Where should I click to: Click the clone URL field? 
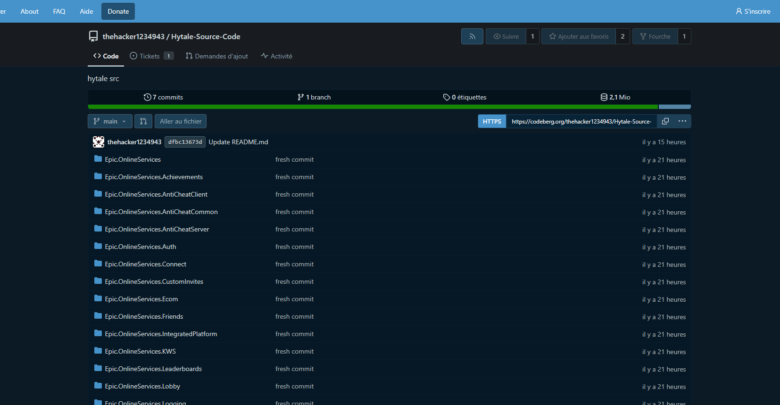[581, 121]
